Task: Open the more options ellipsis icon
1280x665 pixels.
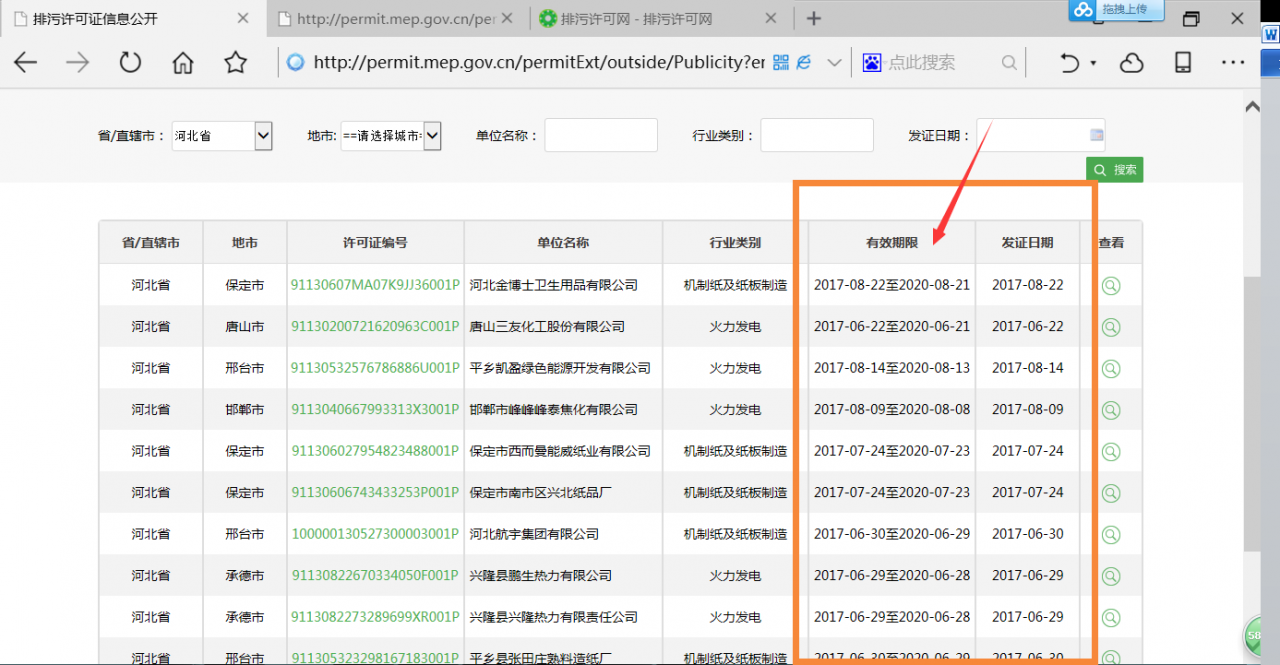Action: pos(1232,62)
